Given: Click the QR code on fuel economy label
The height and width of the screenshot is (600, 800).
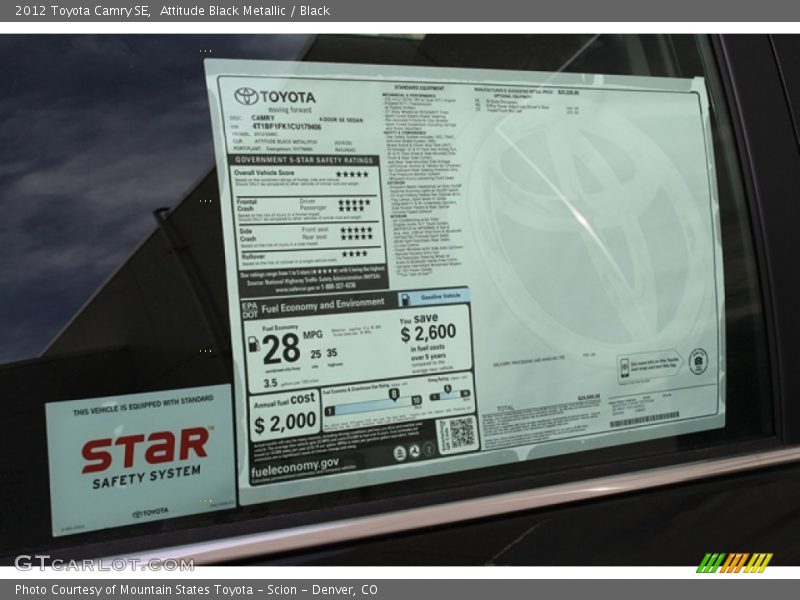Looking at the screenshot, I should tap(457, 433).
